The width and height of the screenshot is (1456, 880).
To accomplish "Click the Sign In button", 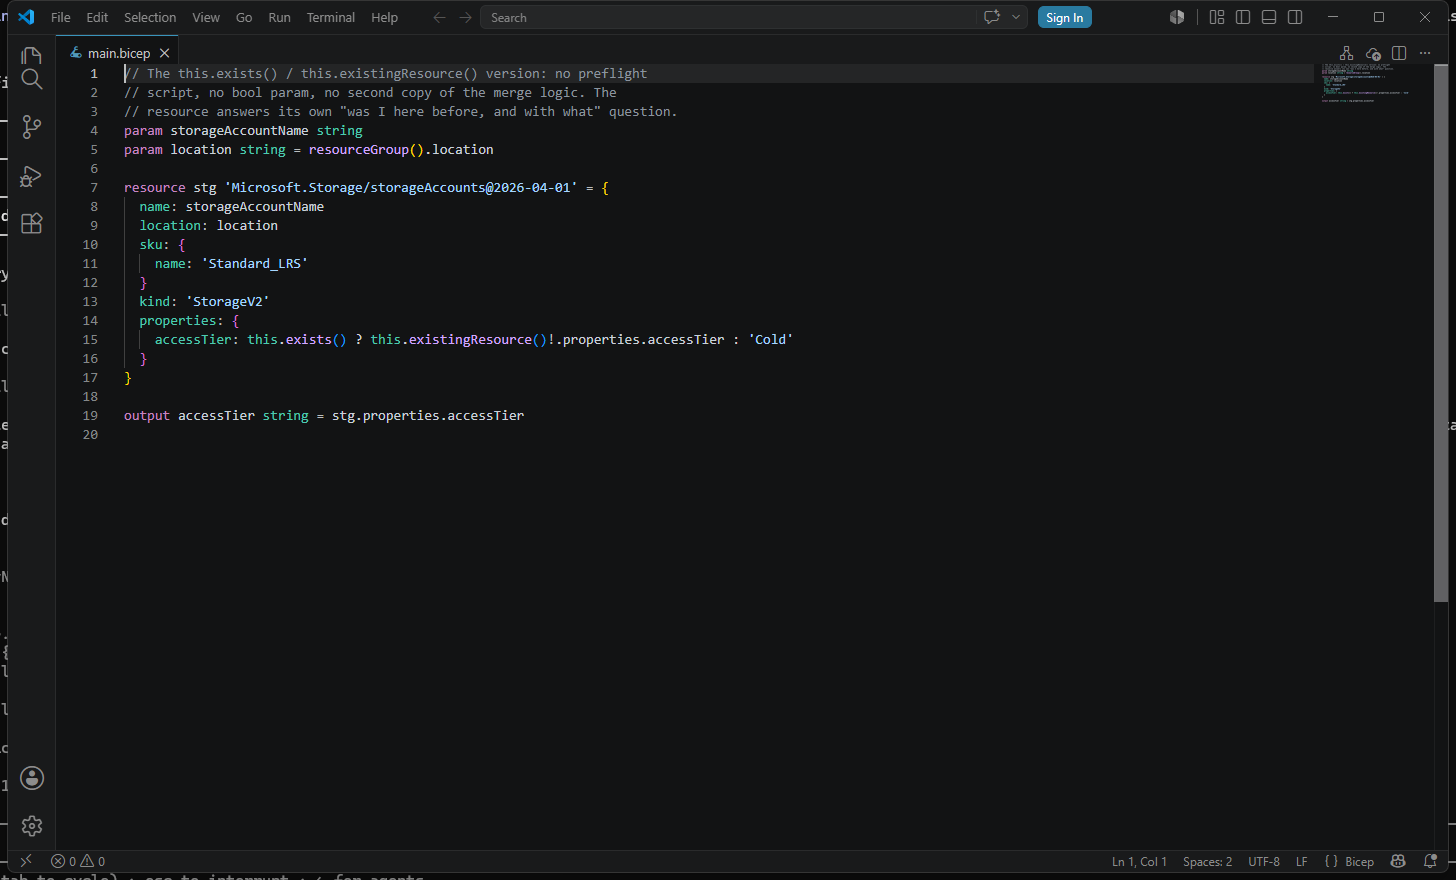I will tap(1064, 17).
